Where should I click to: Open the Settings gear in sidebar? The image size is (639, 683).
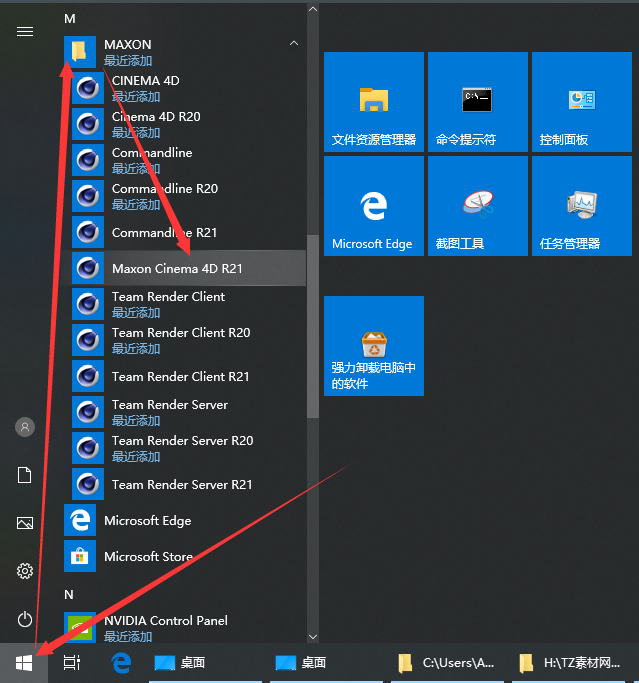click(25, 571)
